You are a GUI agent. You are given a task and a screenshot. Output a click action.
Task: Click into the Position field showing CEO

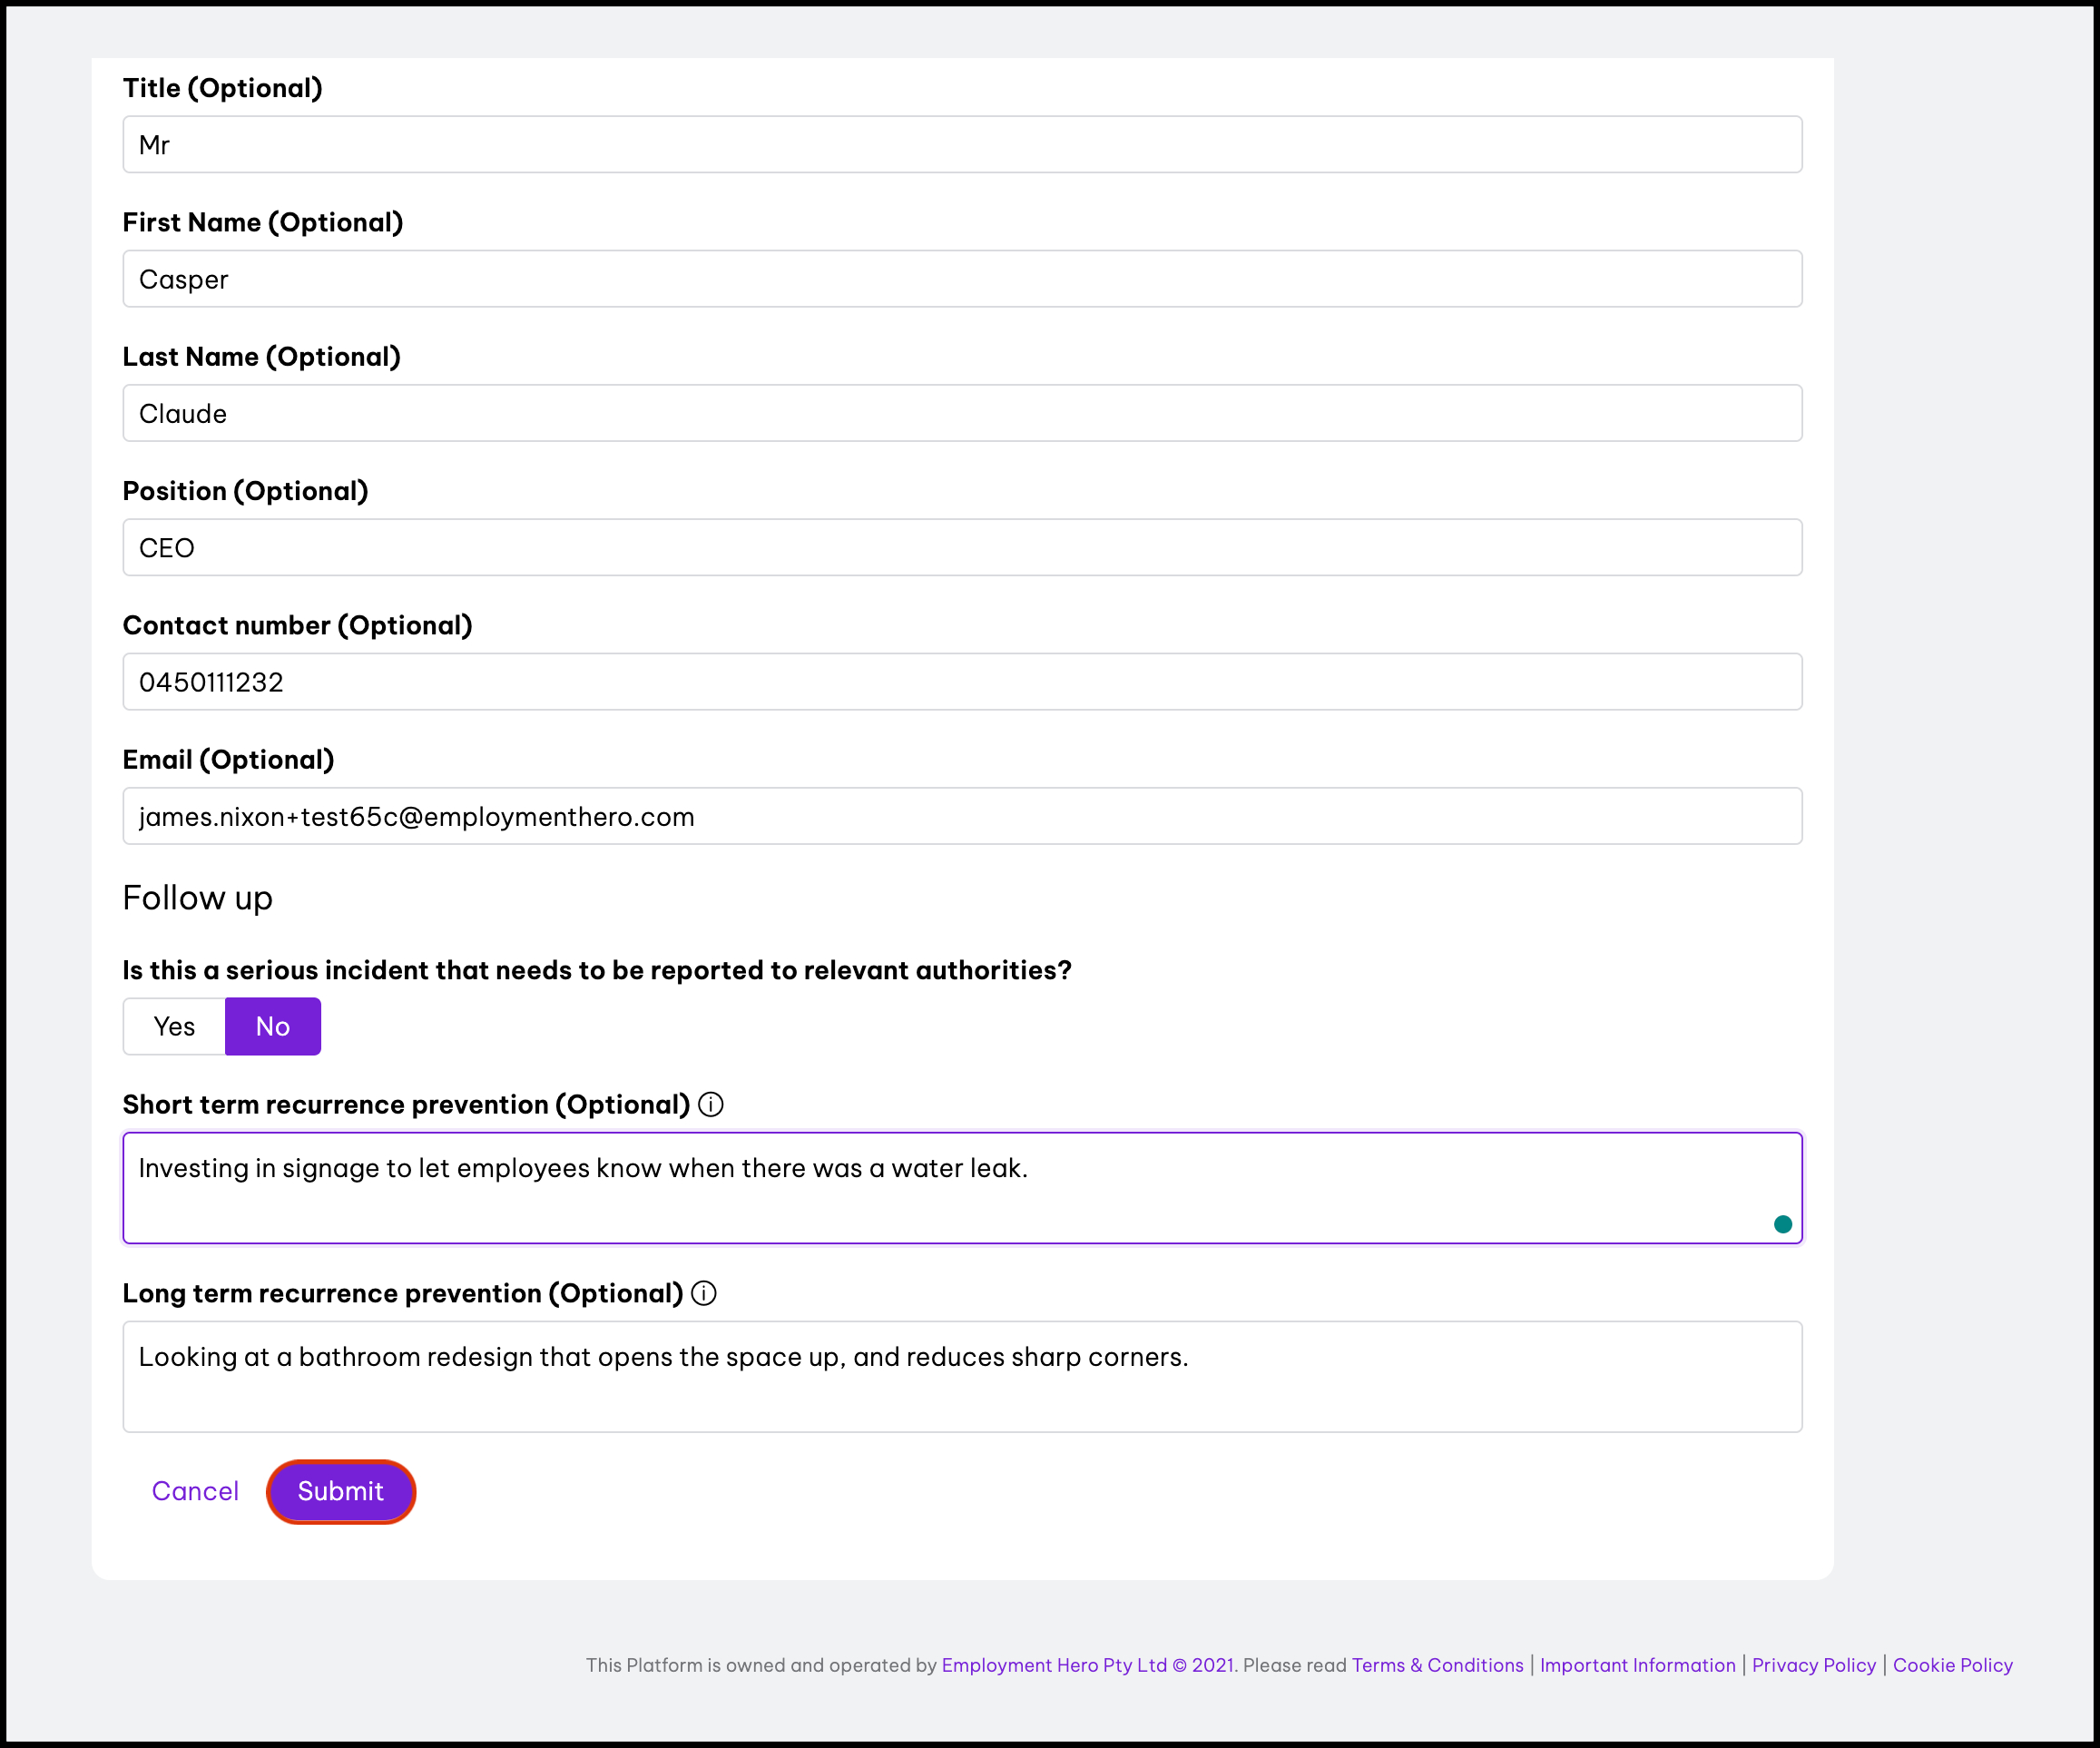(x=961, y=548)
